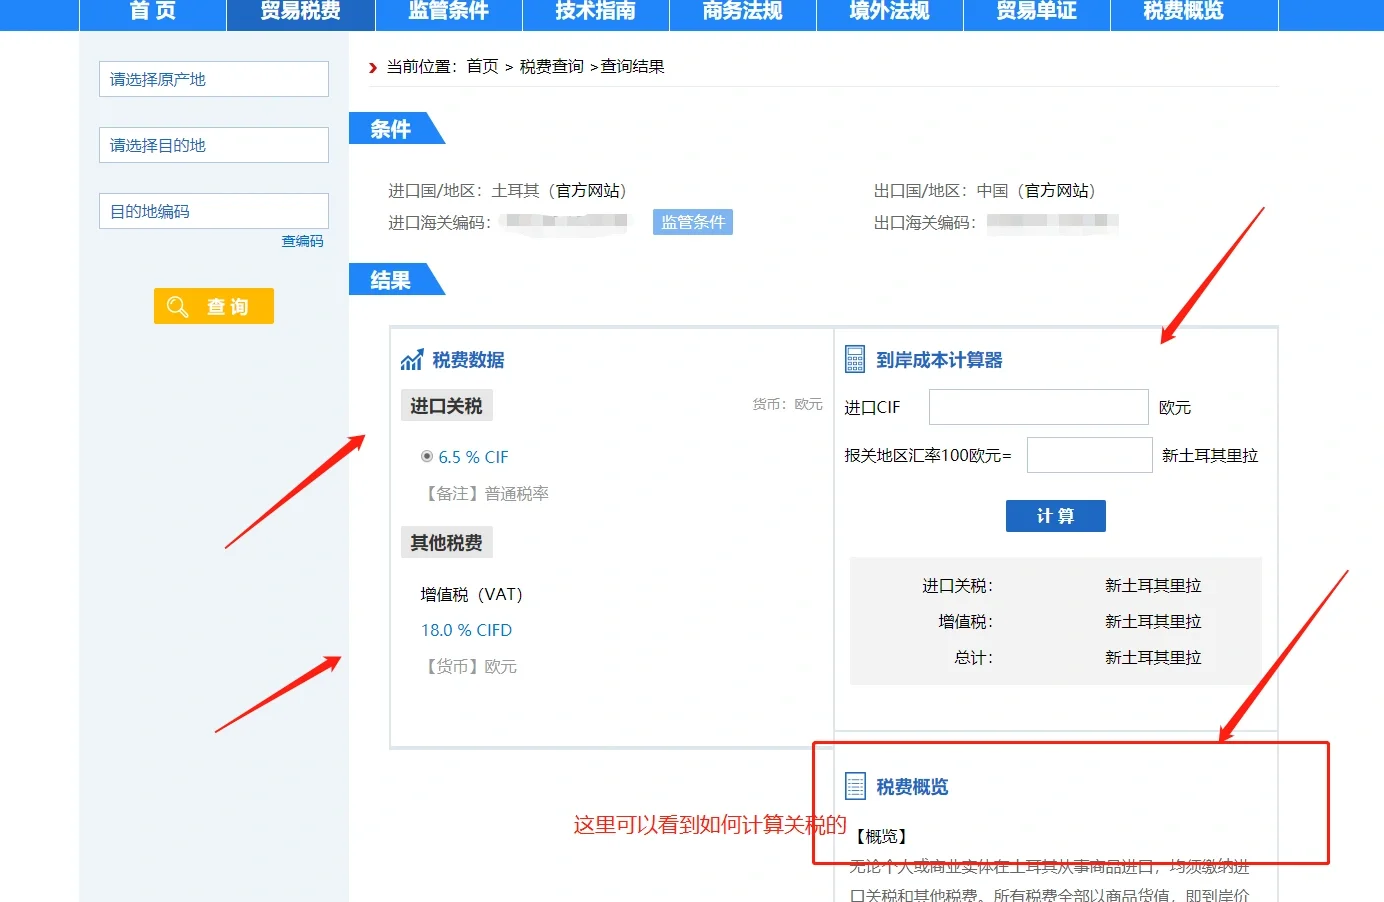Click the 进口CIF amount input field
Screen dimensions: 1384x902
[x=1039, y=407]
